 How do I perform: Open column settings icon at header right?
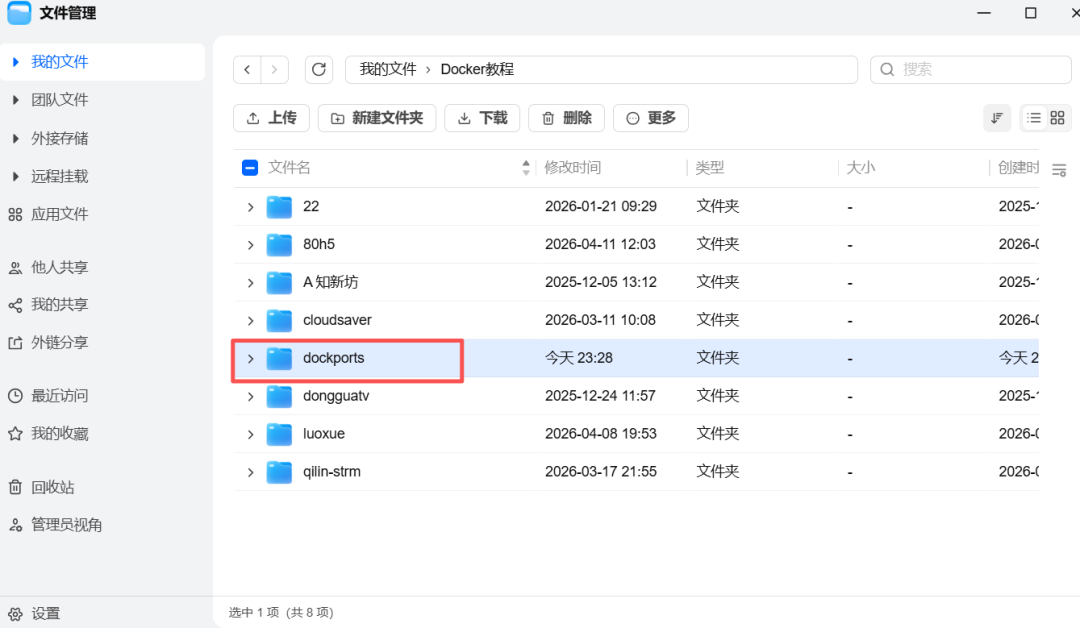coord(1060,170)
